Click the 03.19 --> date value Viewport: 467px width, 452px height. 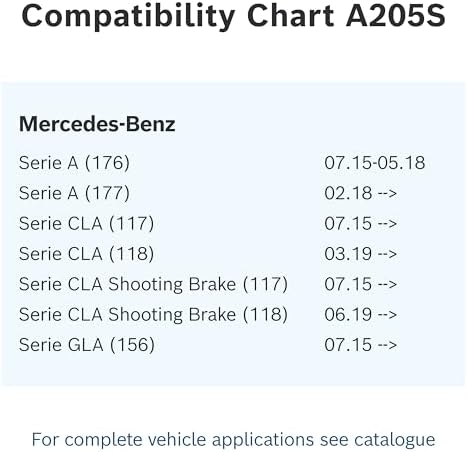[361, 254]
